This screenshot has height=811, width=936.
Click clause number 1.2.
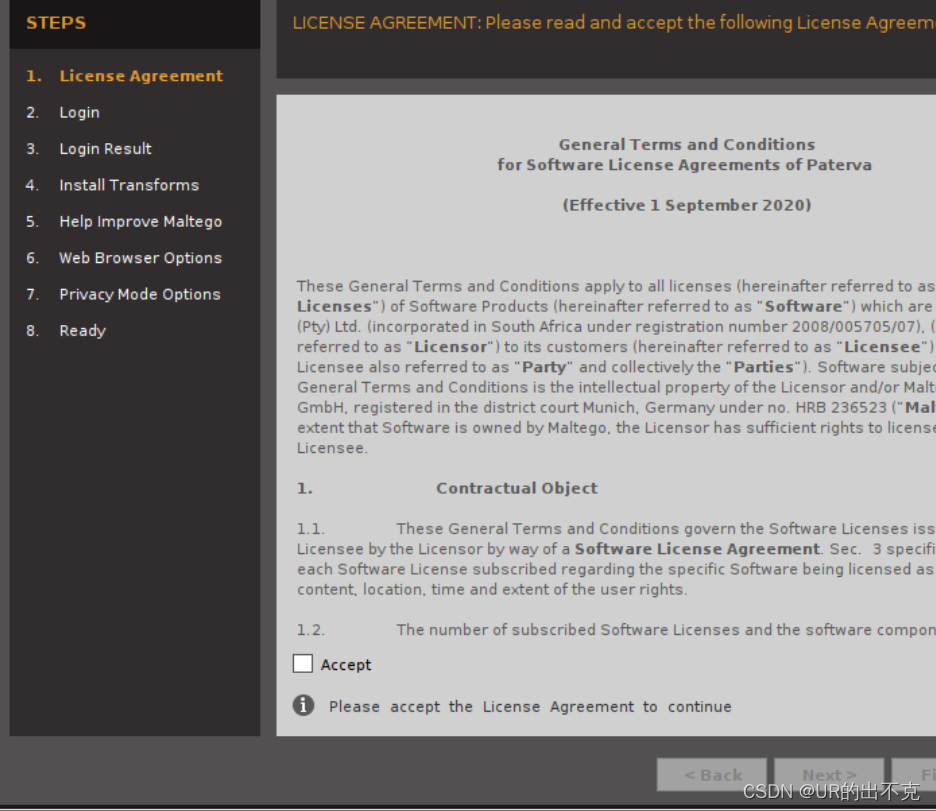pyautogui.click(x=310, y=630)
